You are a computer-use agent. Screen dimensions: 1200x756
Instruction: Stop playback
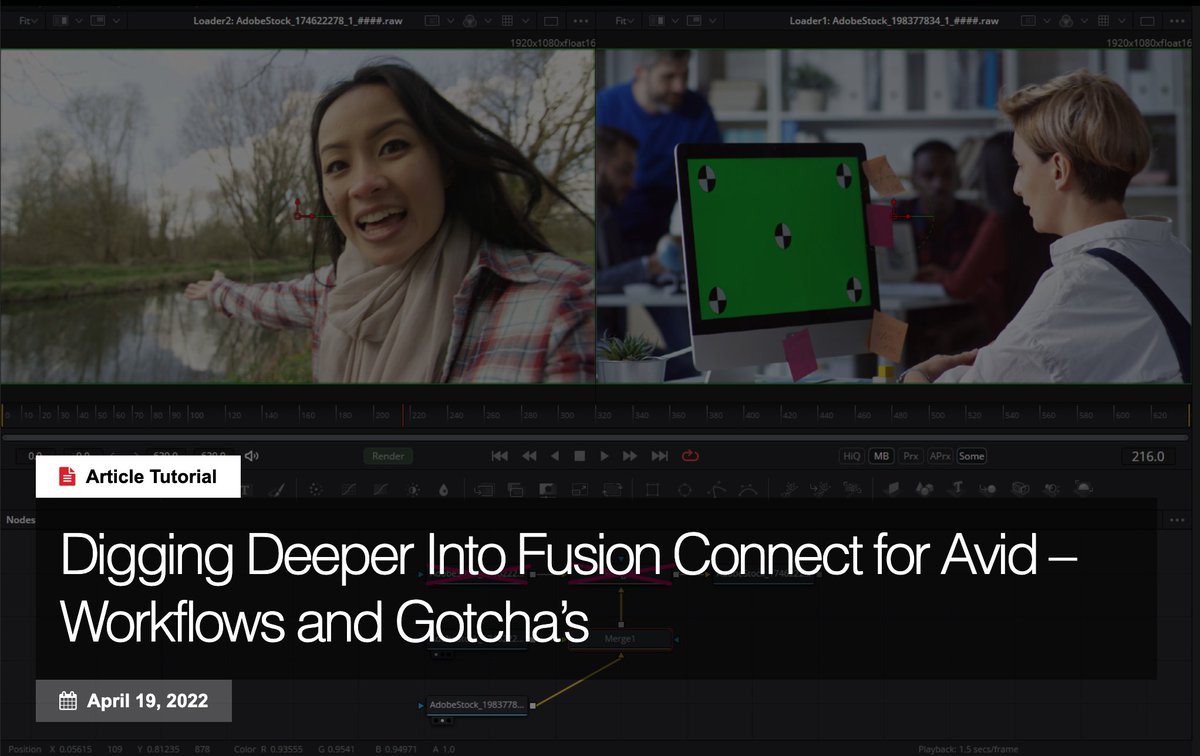[579, 456]
